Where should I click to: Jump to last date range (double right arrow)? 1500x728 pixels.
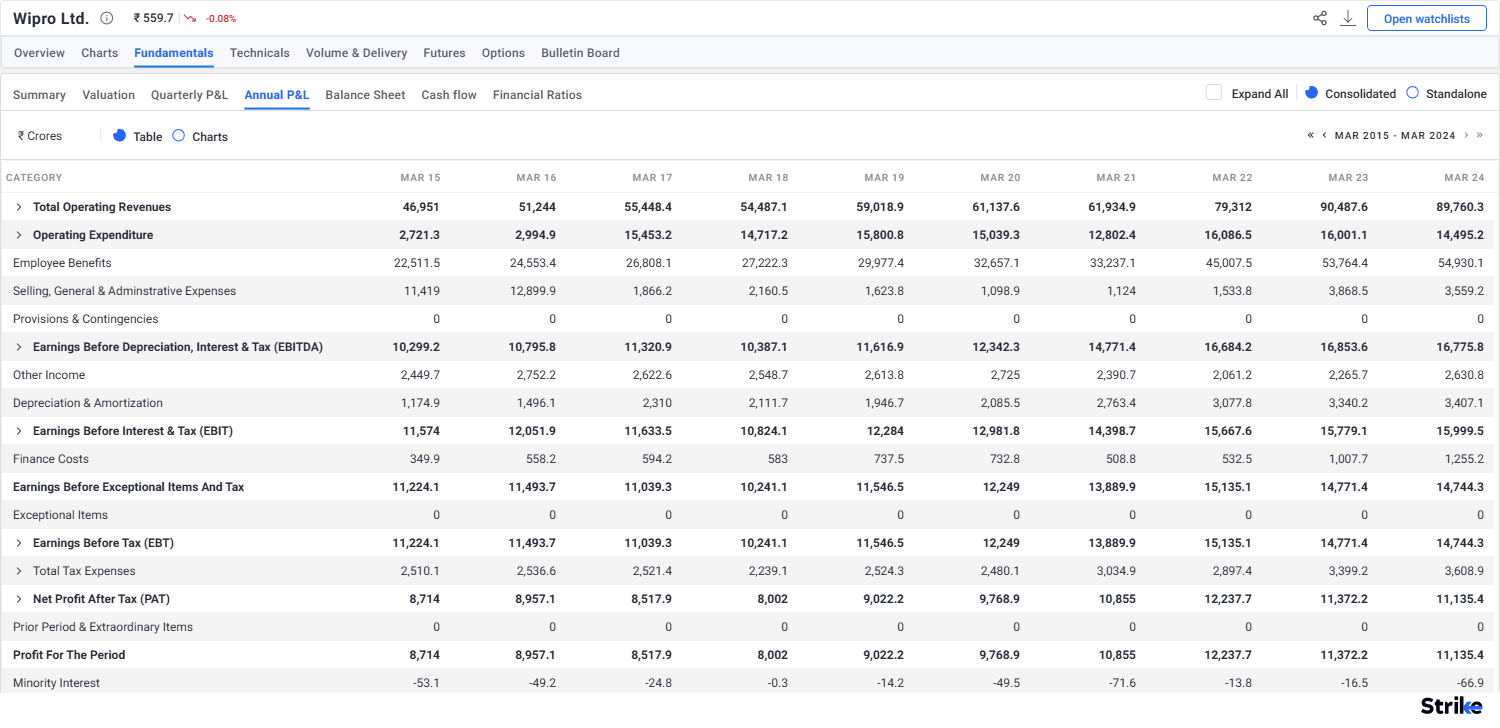(x=1480, y=135)
